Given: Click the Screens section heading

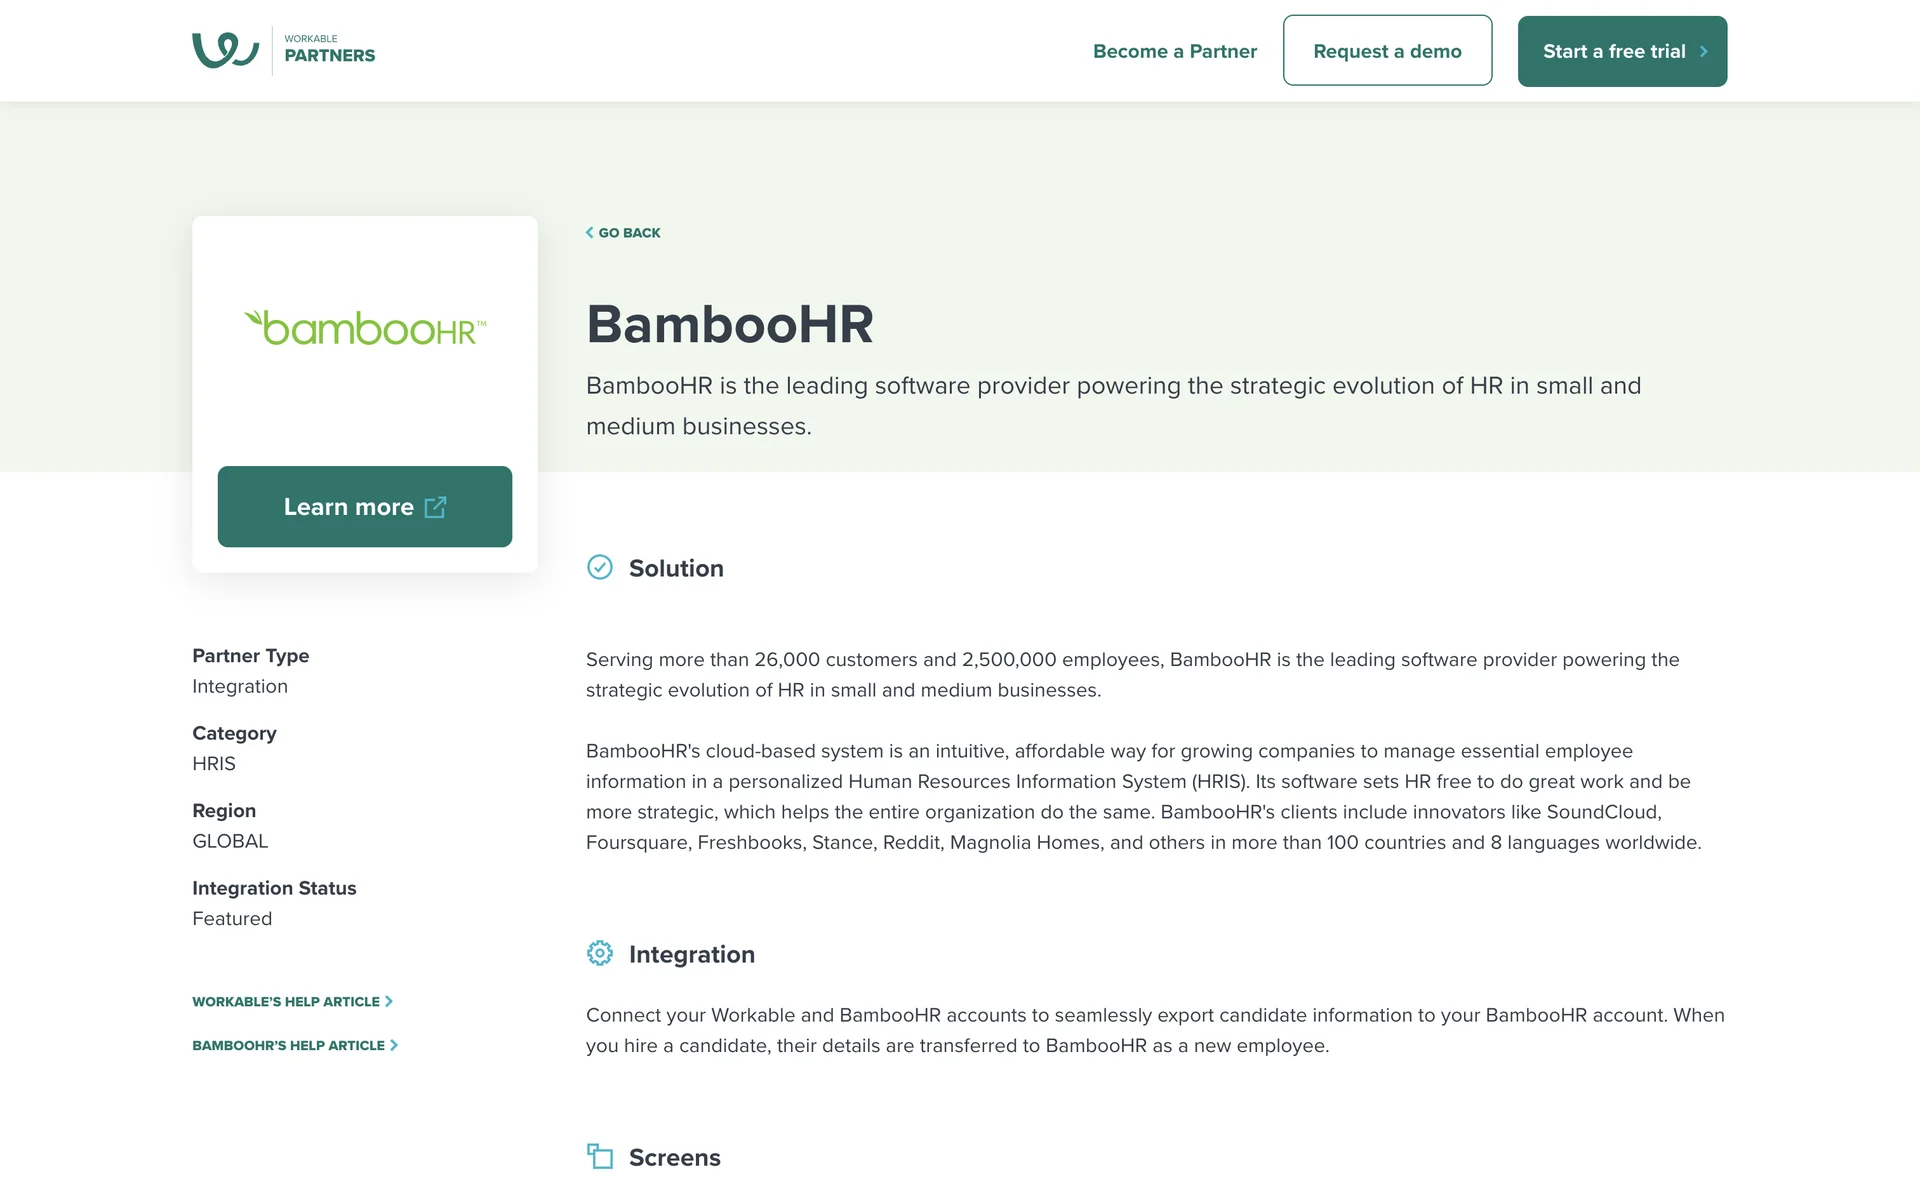Looking at the screenshot, I should coord(675,1158).
